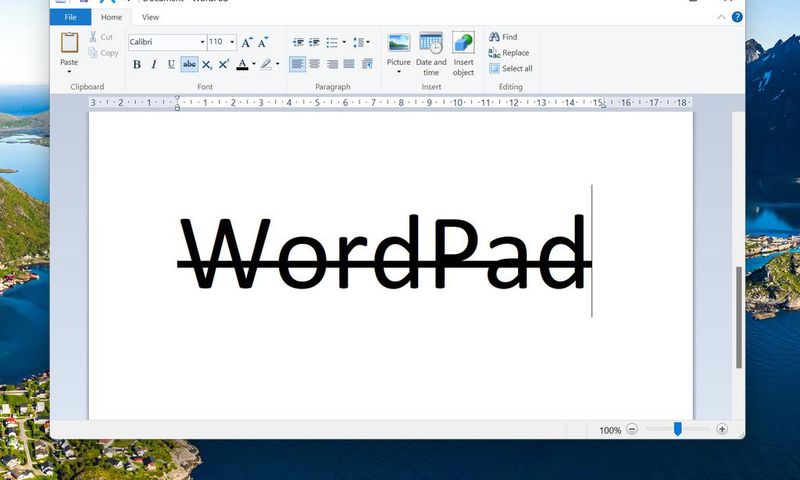
Task: Toggle Bold formatting
Action: (x=137, y=64)
